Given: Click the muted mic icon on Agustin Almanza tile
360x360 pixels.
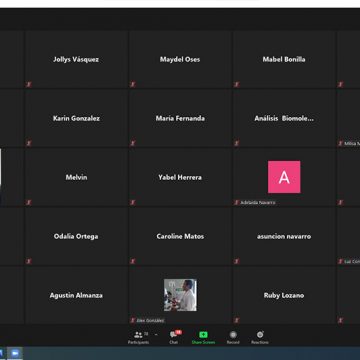Looking at the screenshot, I should point(29,320).
